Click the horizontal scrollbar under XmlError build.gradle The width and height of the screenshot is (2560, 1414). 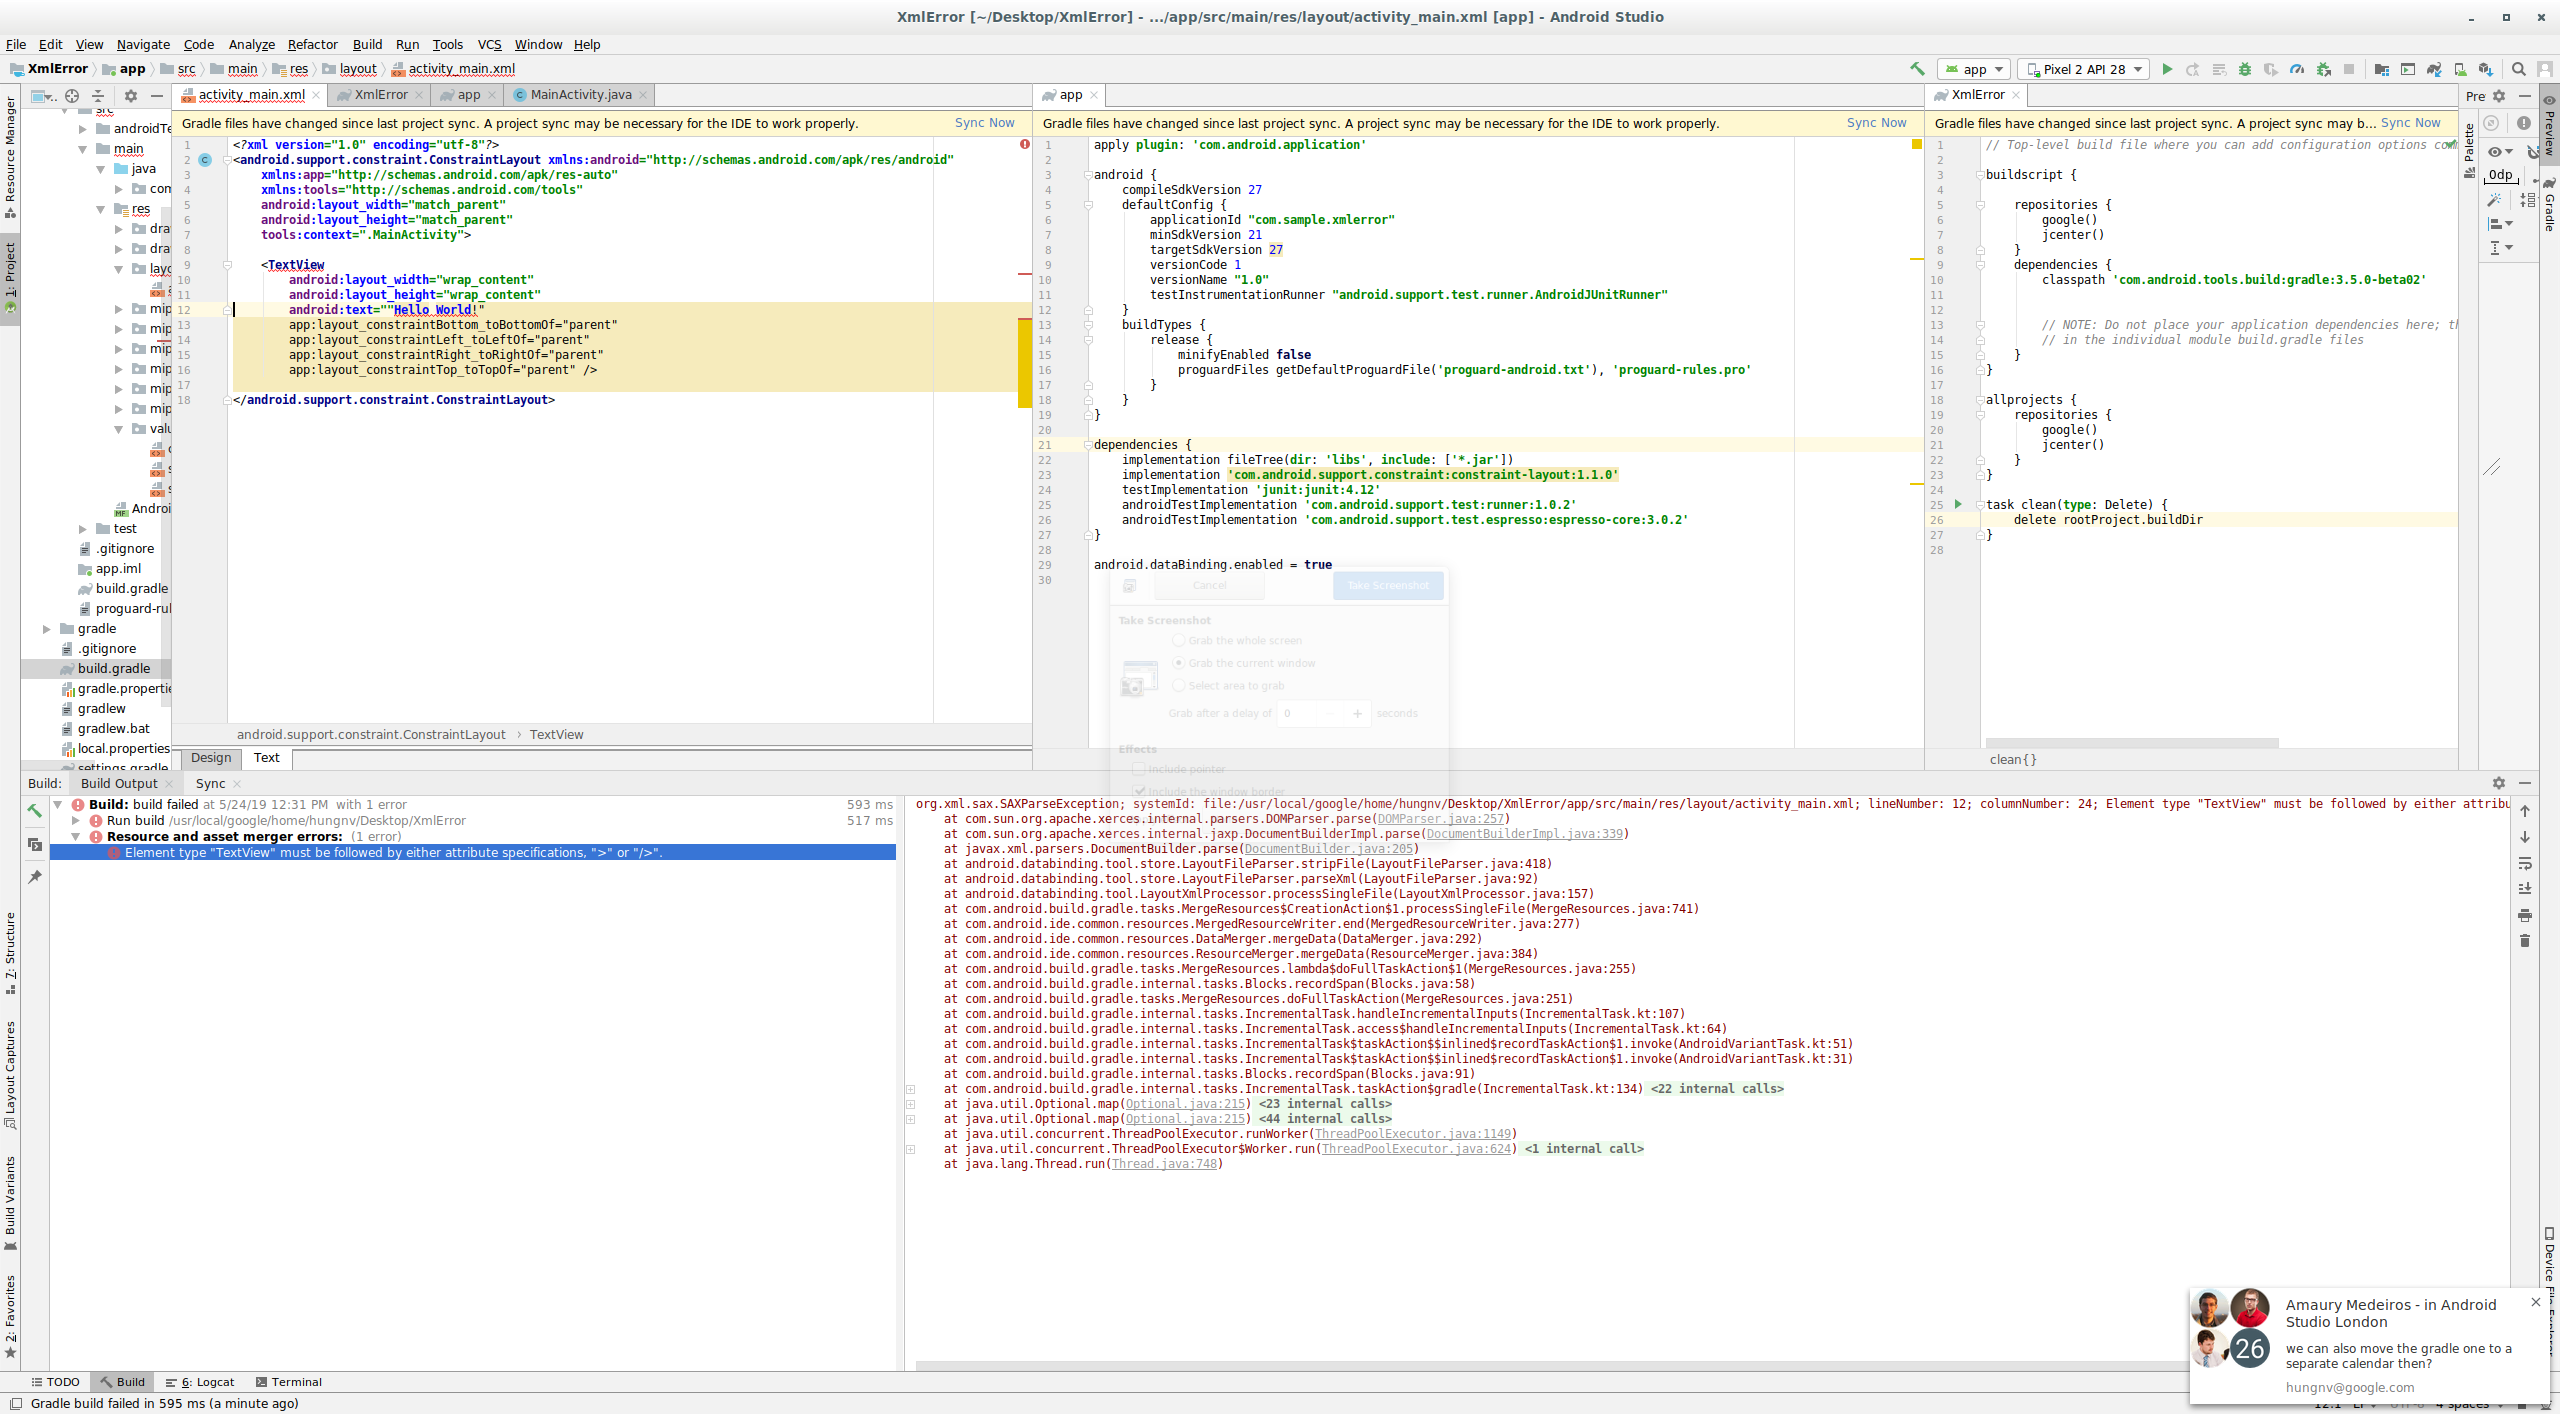(2131, 743)
